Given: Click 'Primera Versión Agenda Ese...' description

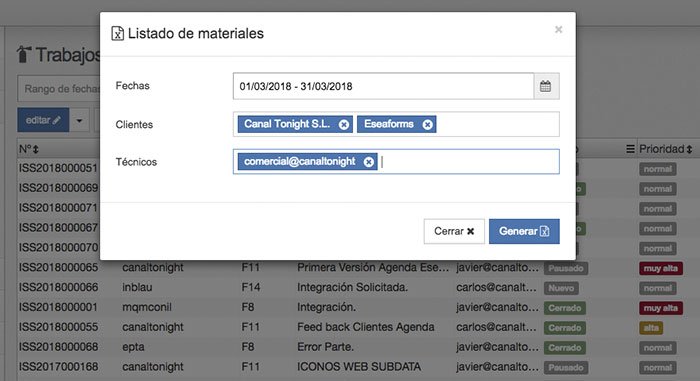Looking at the screenshot, I should pos(373,268).
